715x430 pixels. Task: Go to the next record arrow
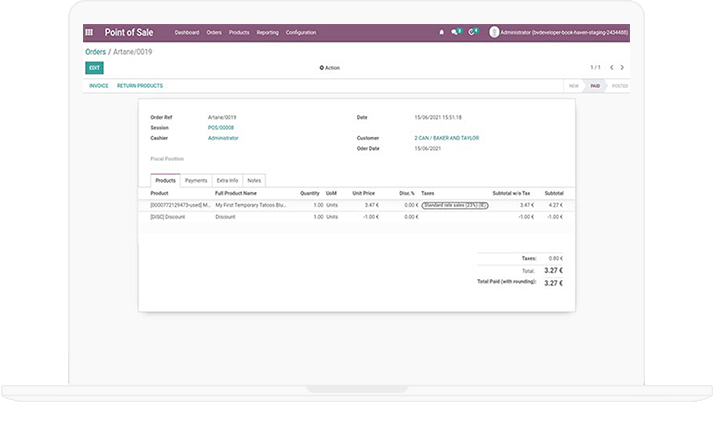(622, 68)
